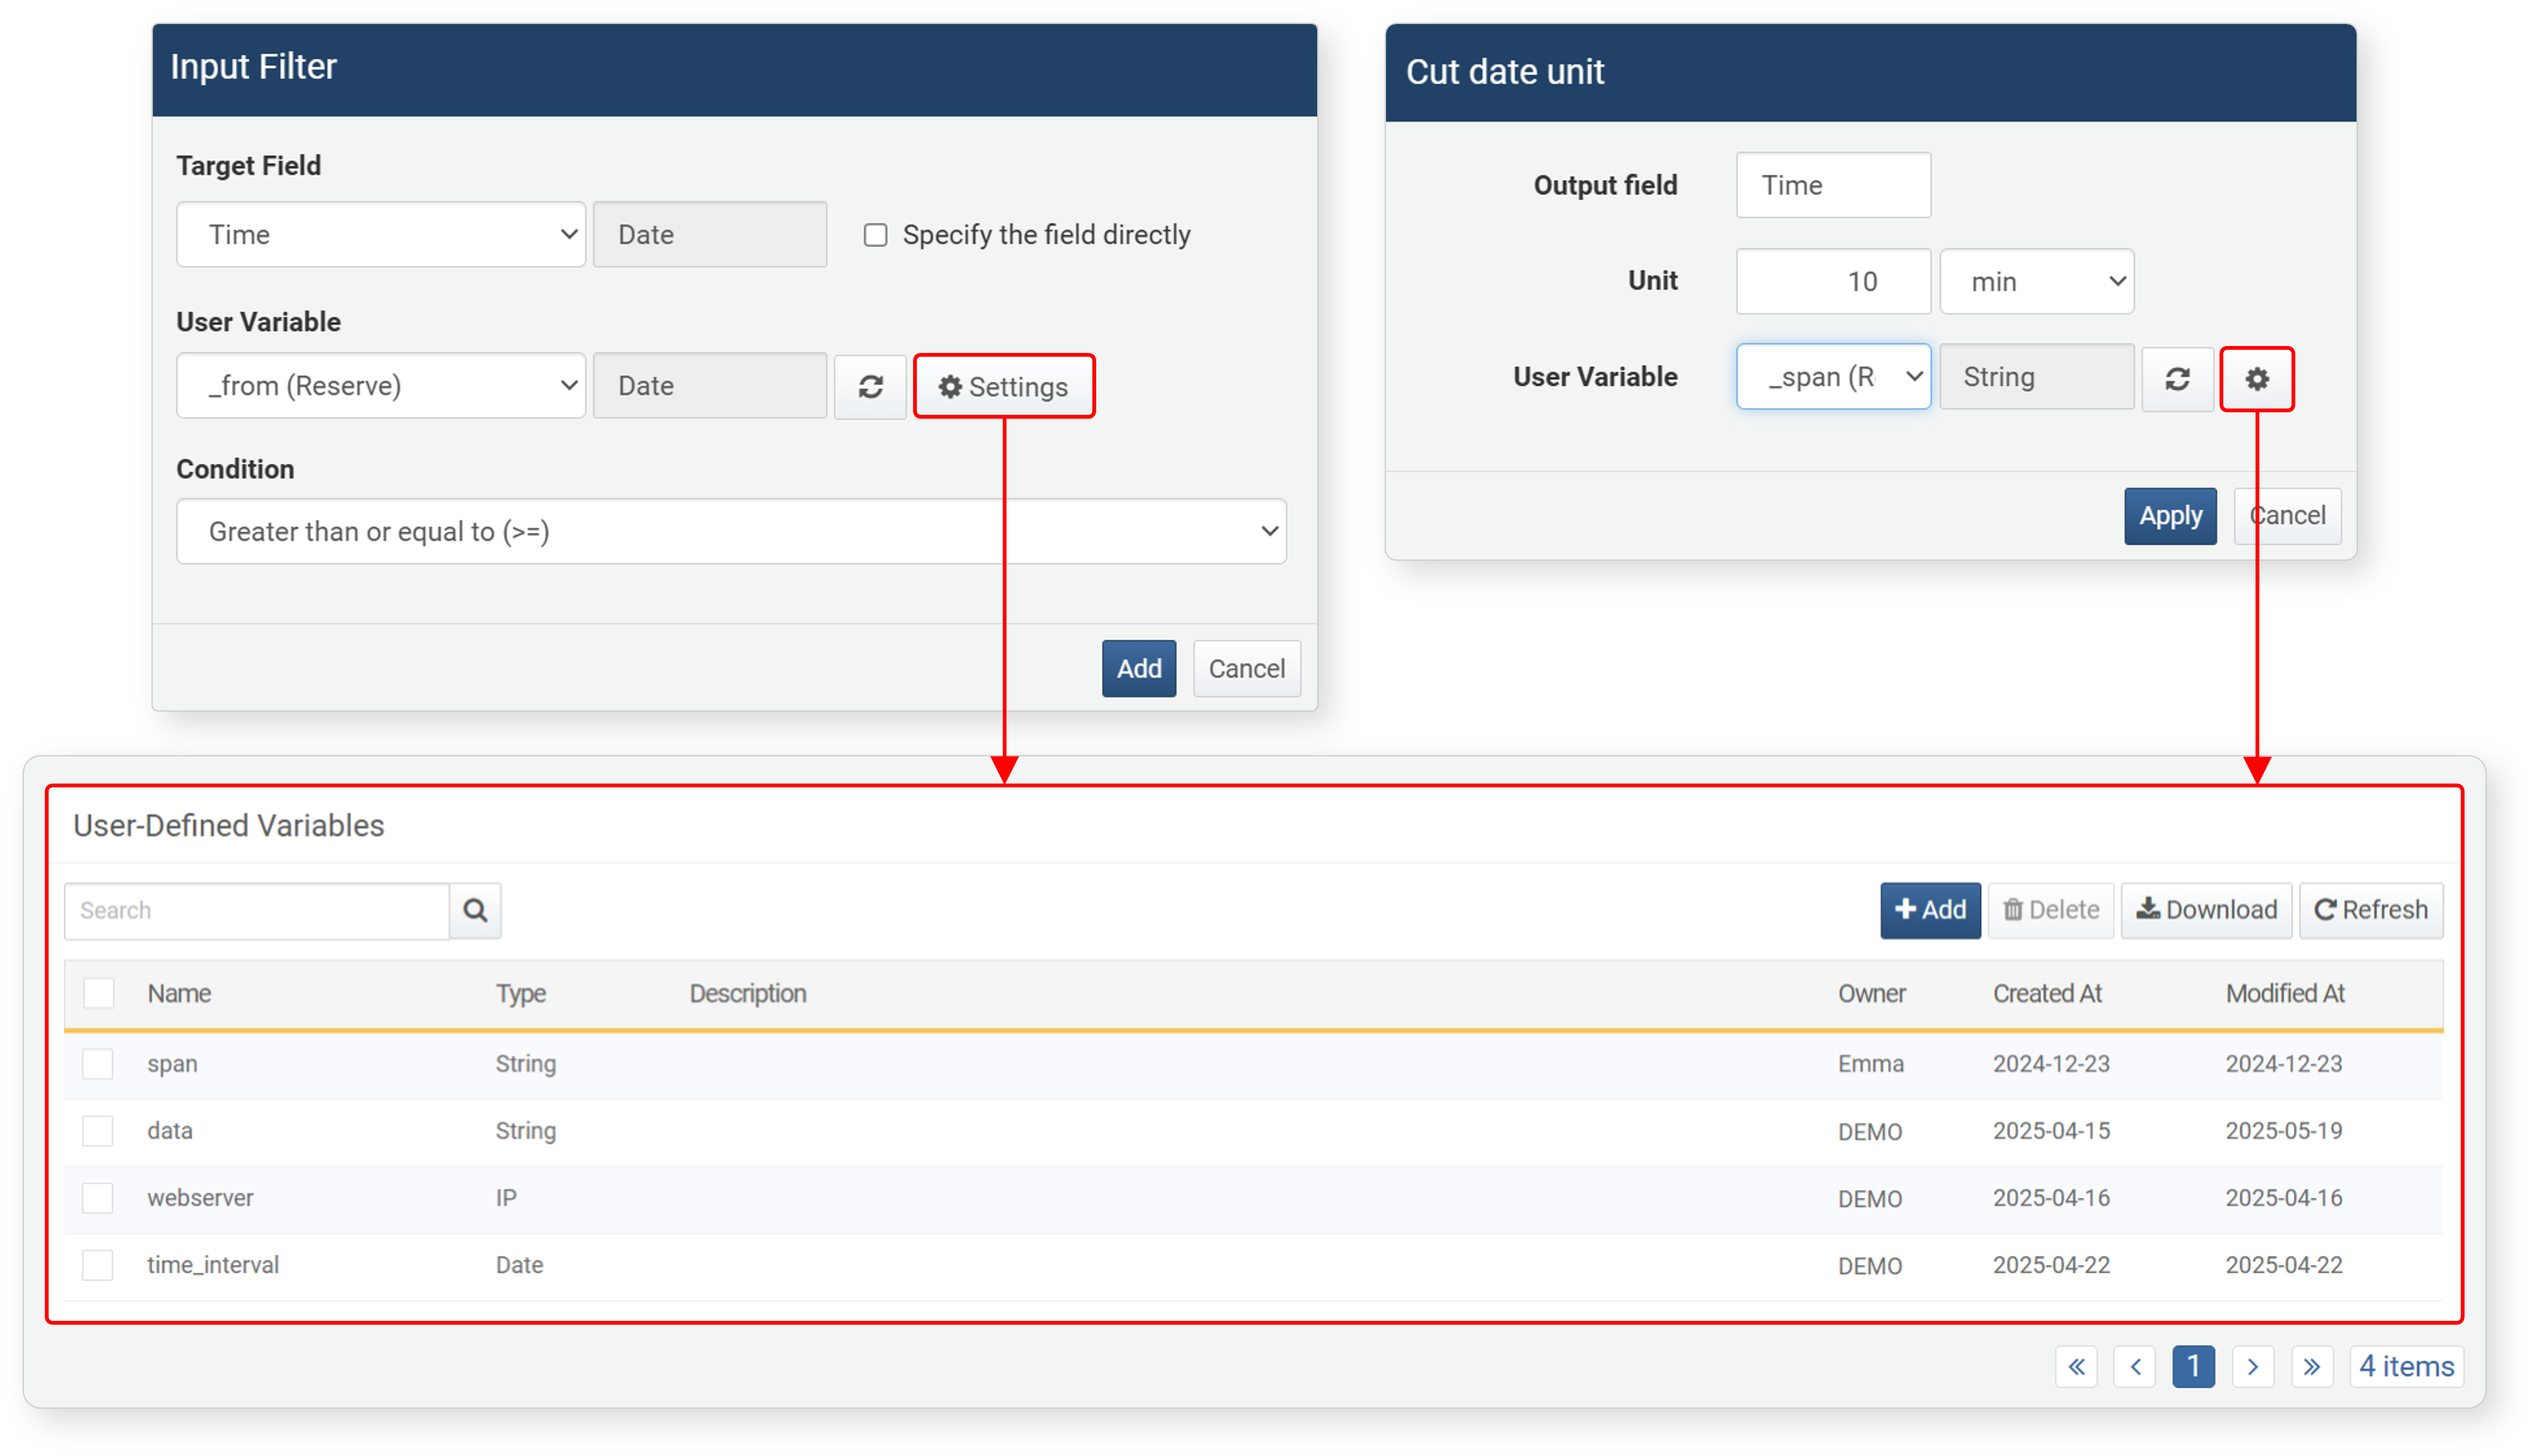This screenshot has height=1456, width=2534.
Task: Click the 4 items count label
Action: tap(2406, 1366)
